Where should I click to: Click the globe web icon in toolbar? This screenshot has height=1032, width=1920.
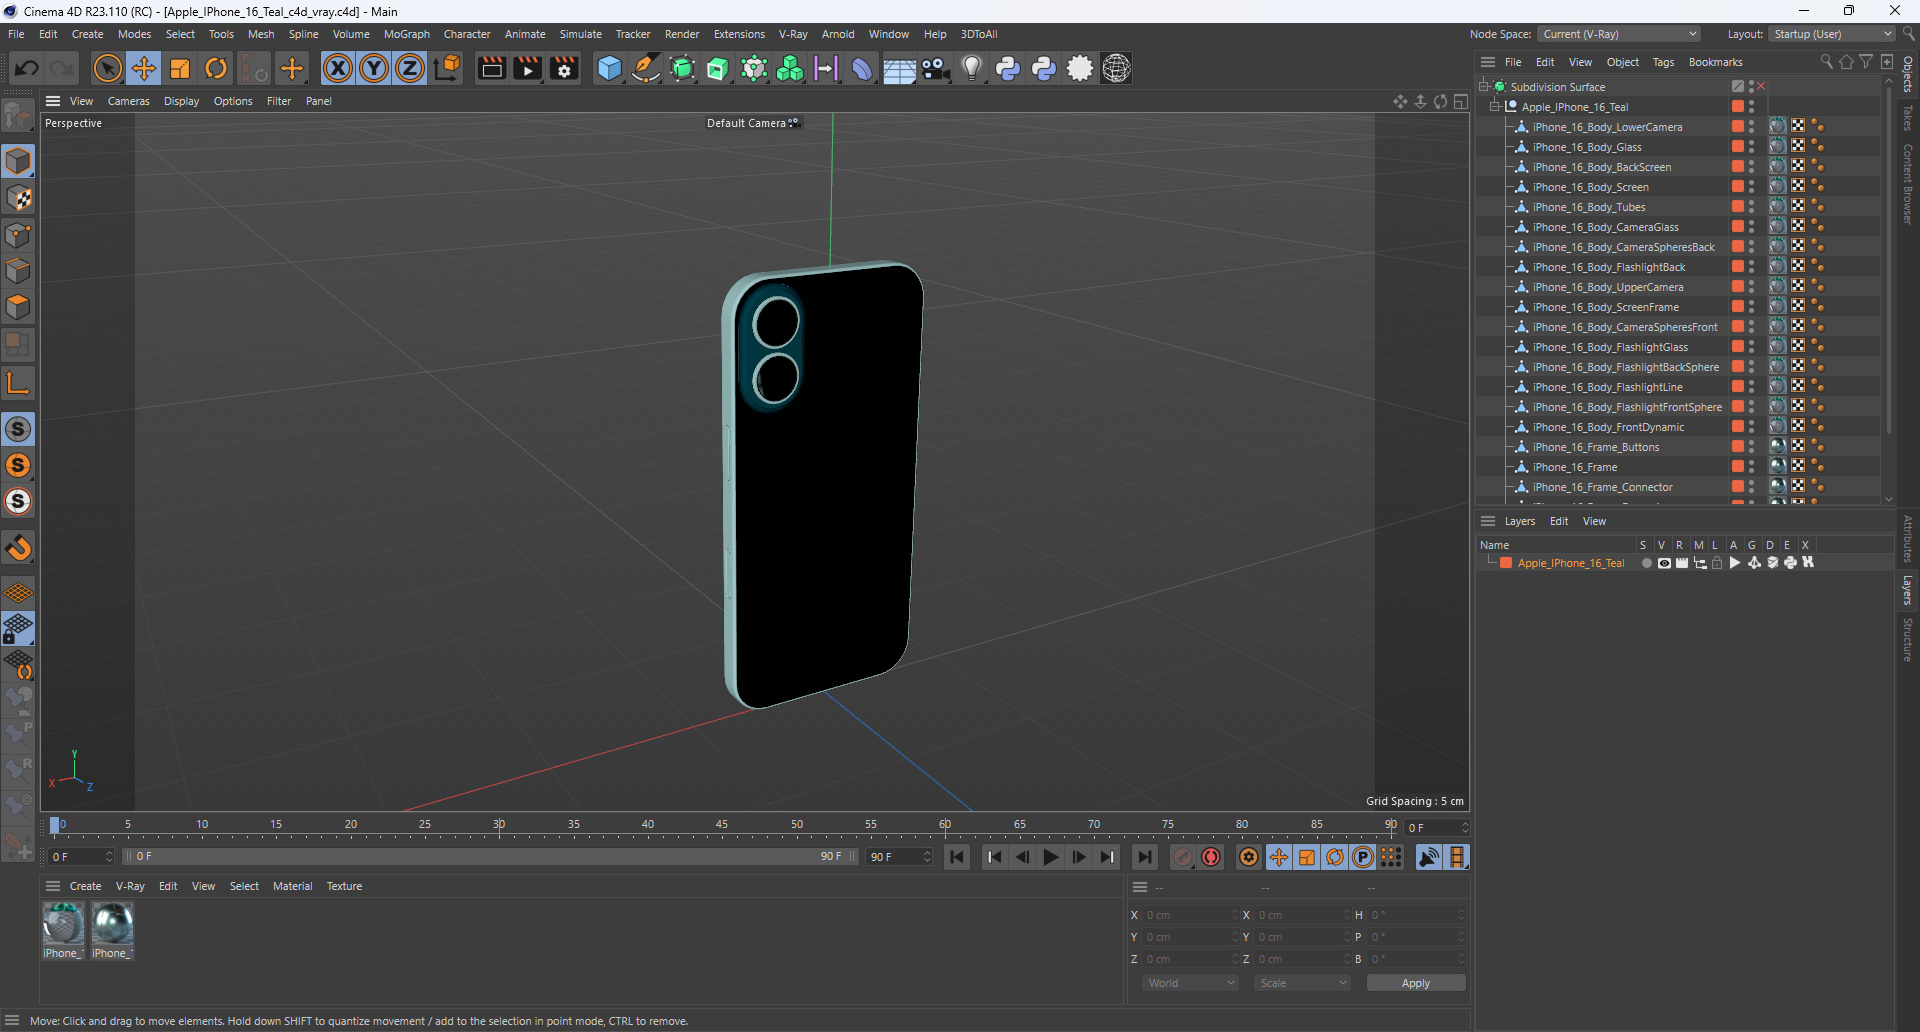[x=1117, y=68]
